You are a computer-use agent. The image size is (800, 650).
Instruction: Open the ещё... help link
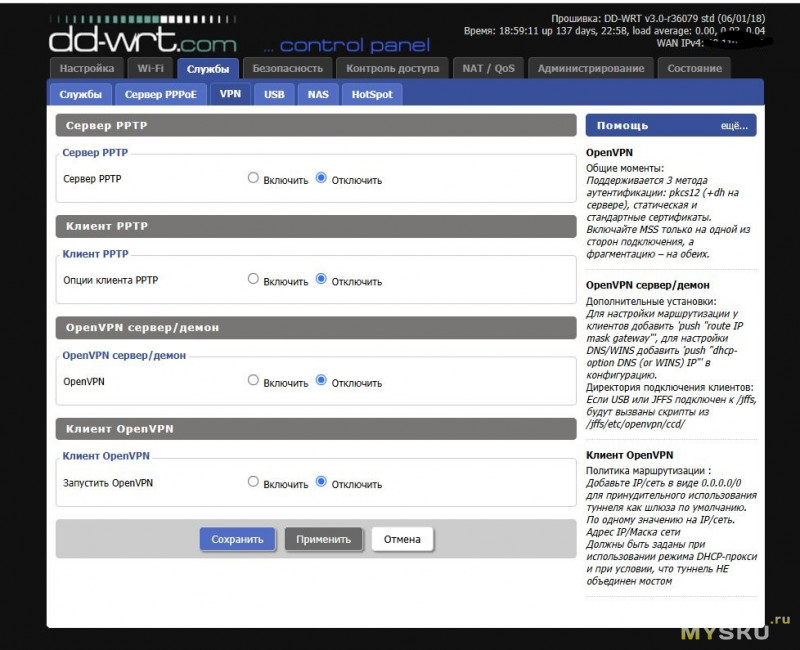point(734,126)
